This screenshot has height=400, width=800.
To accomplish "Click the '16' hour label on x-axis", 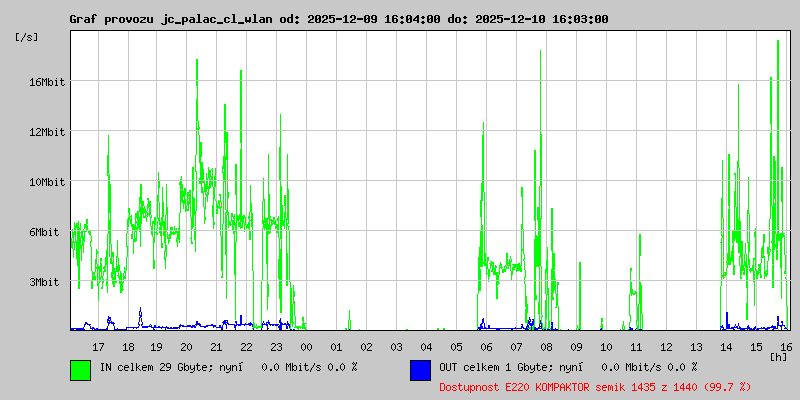I will point(785,347).
